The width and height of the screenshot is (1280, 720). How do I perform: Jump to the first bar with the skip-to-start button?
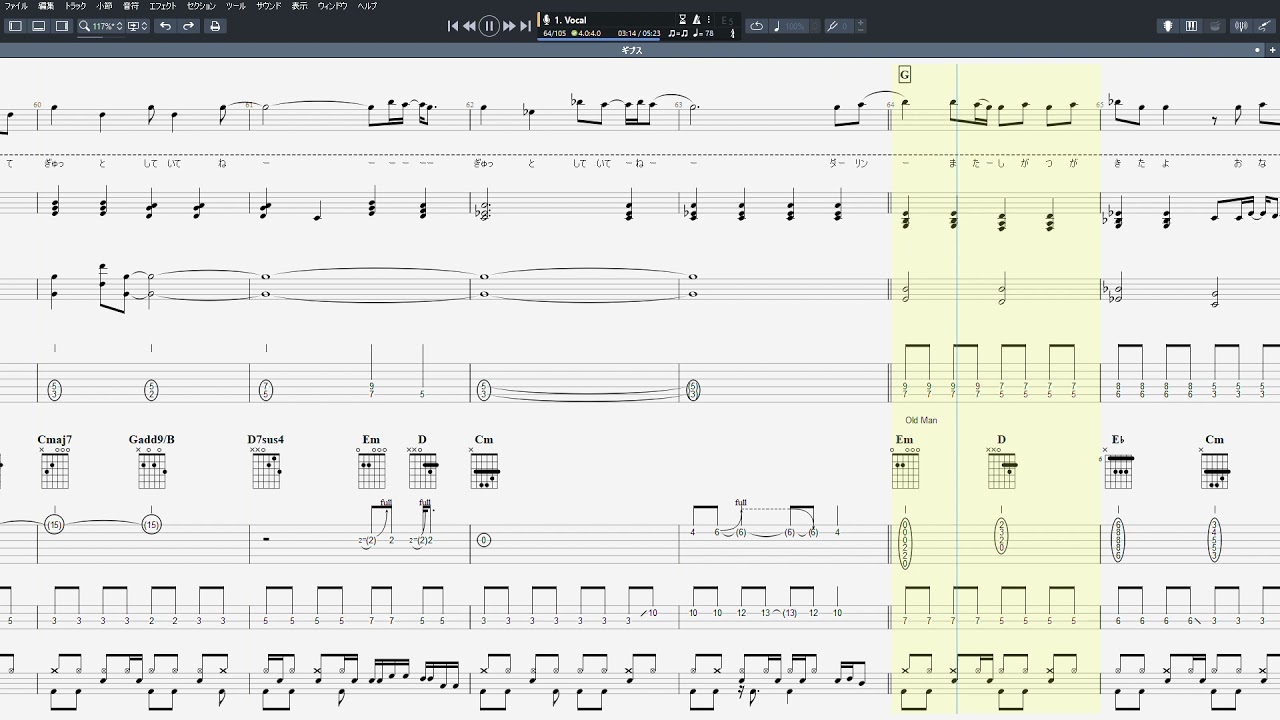pyautogui.click(x=452, y=26)
